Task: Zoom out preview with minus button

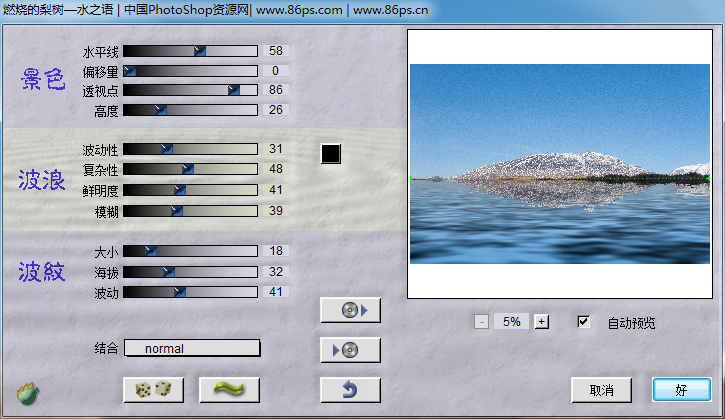Action: pos(481,321)
